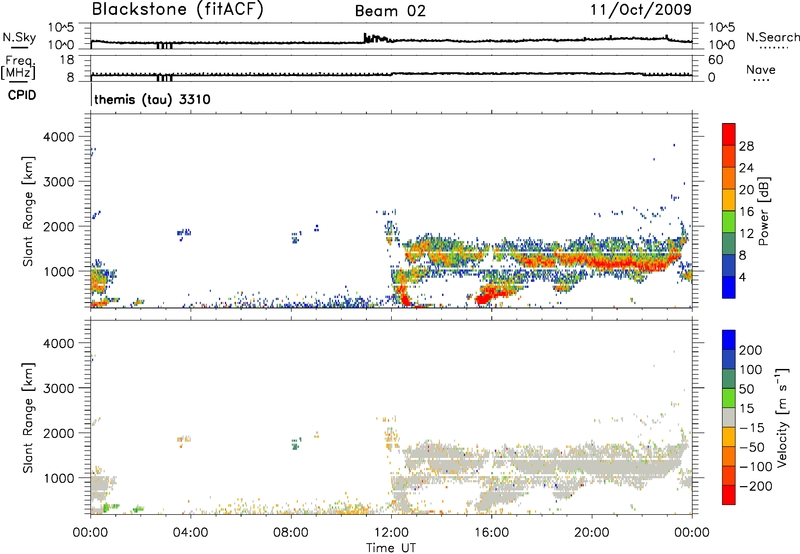Image resolution: width=800 pixels, height=554 pixels.
Task: Click the blue top segment of Velocity colorbar
Action: tap(729, 340)
